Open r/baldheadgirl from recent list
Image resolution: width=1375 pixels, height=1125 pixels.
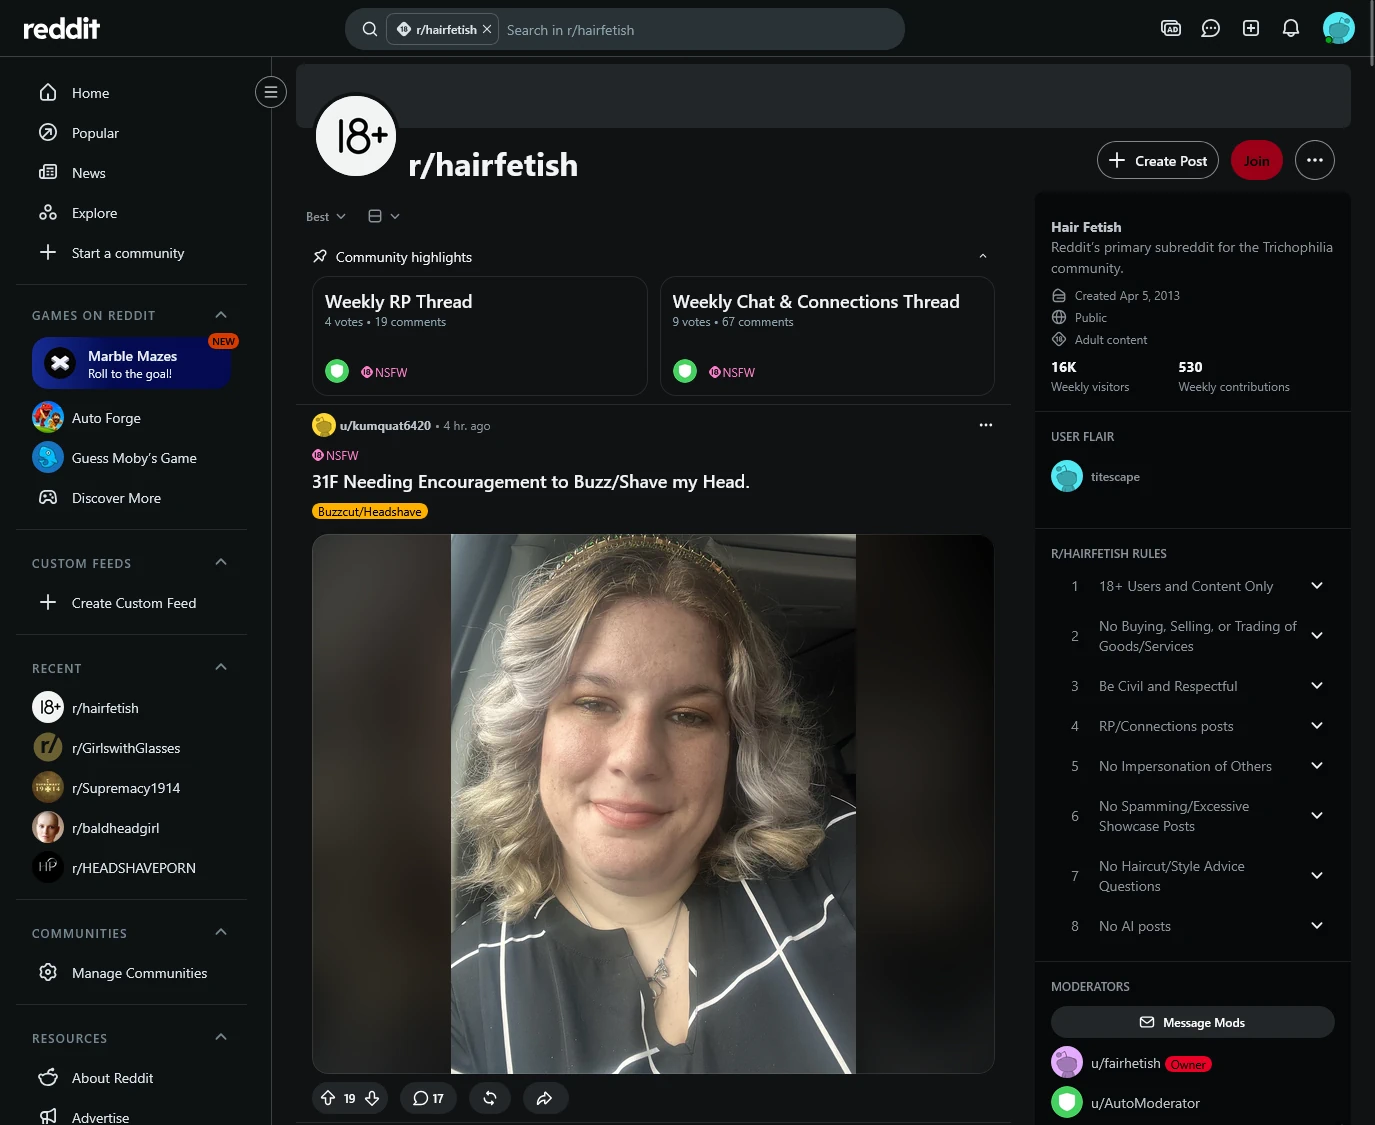[131, 828]
